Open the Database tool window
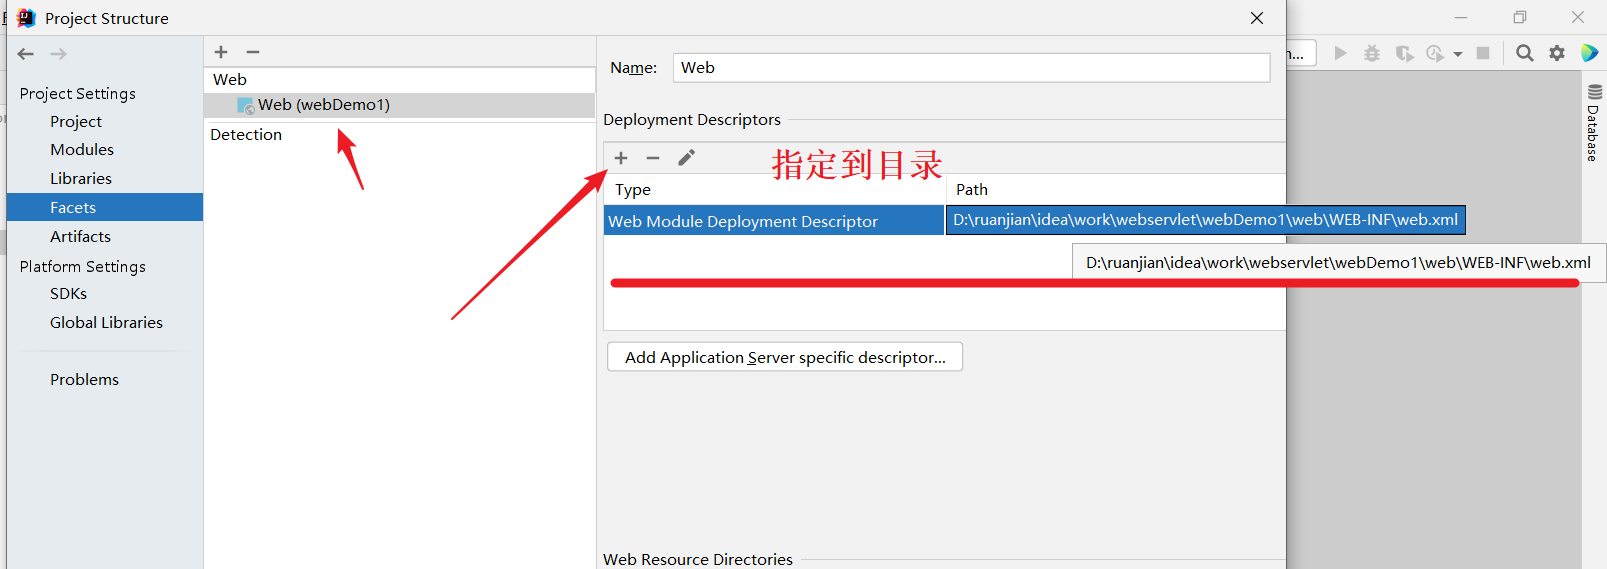Viewport: 1607px width, 569px height. [x=1594, y=123]
